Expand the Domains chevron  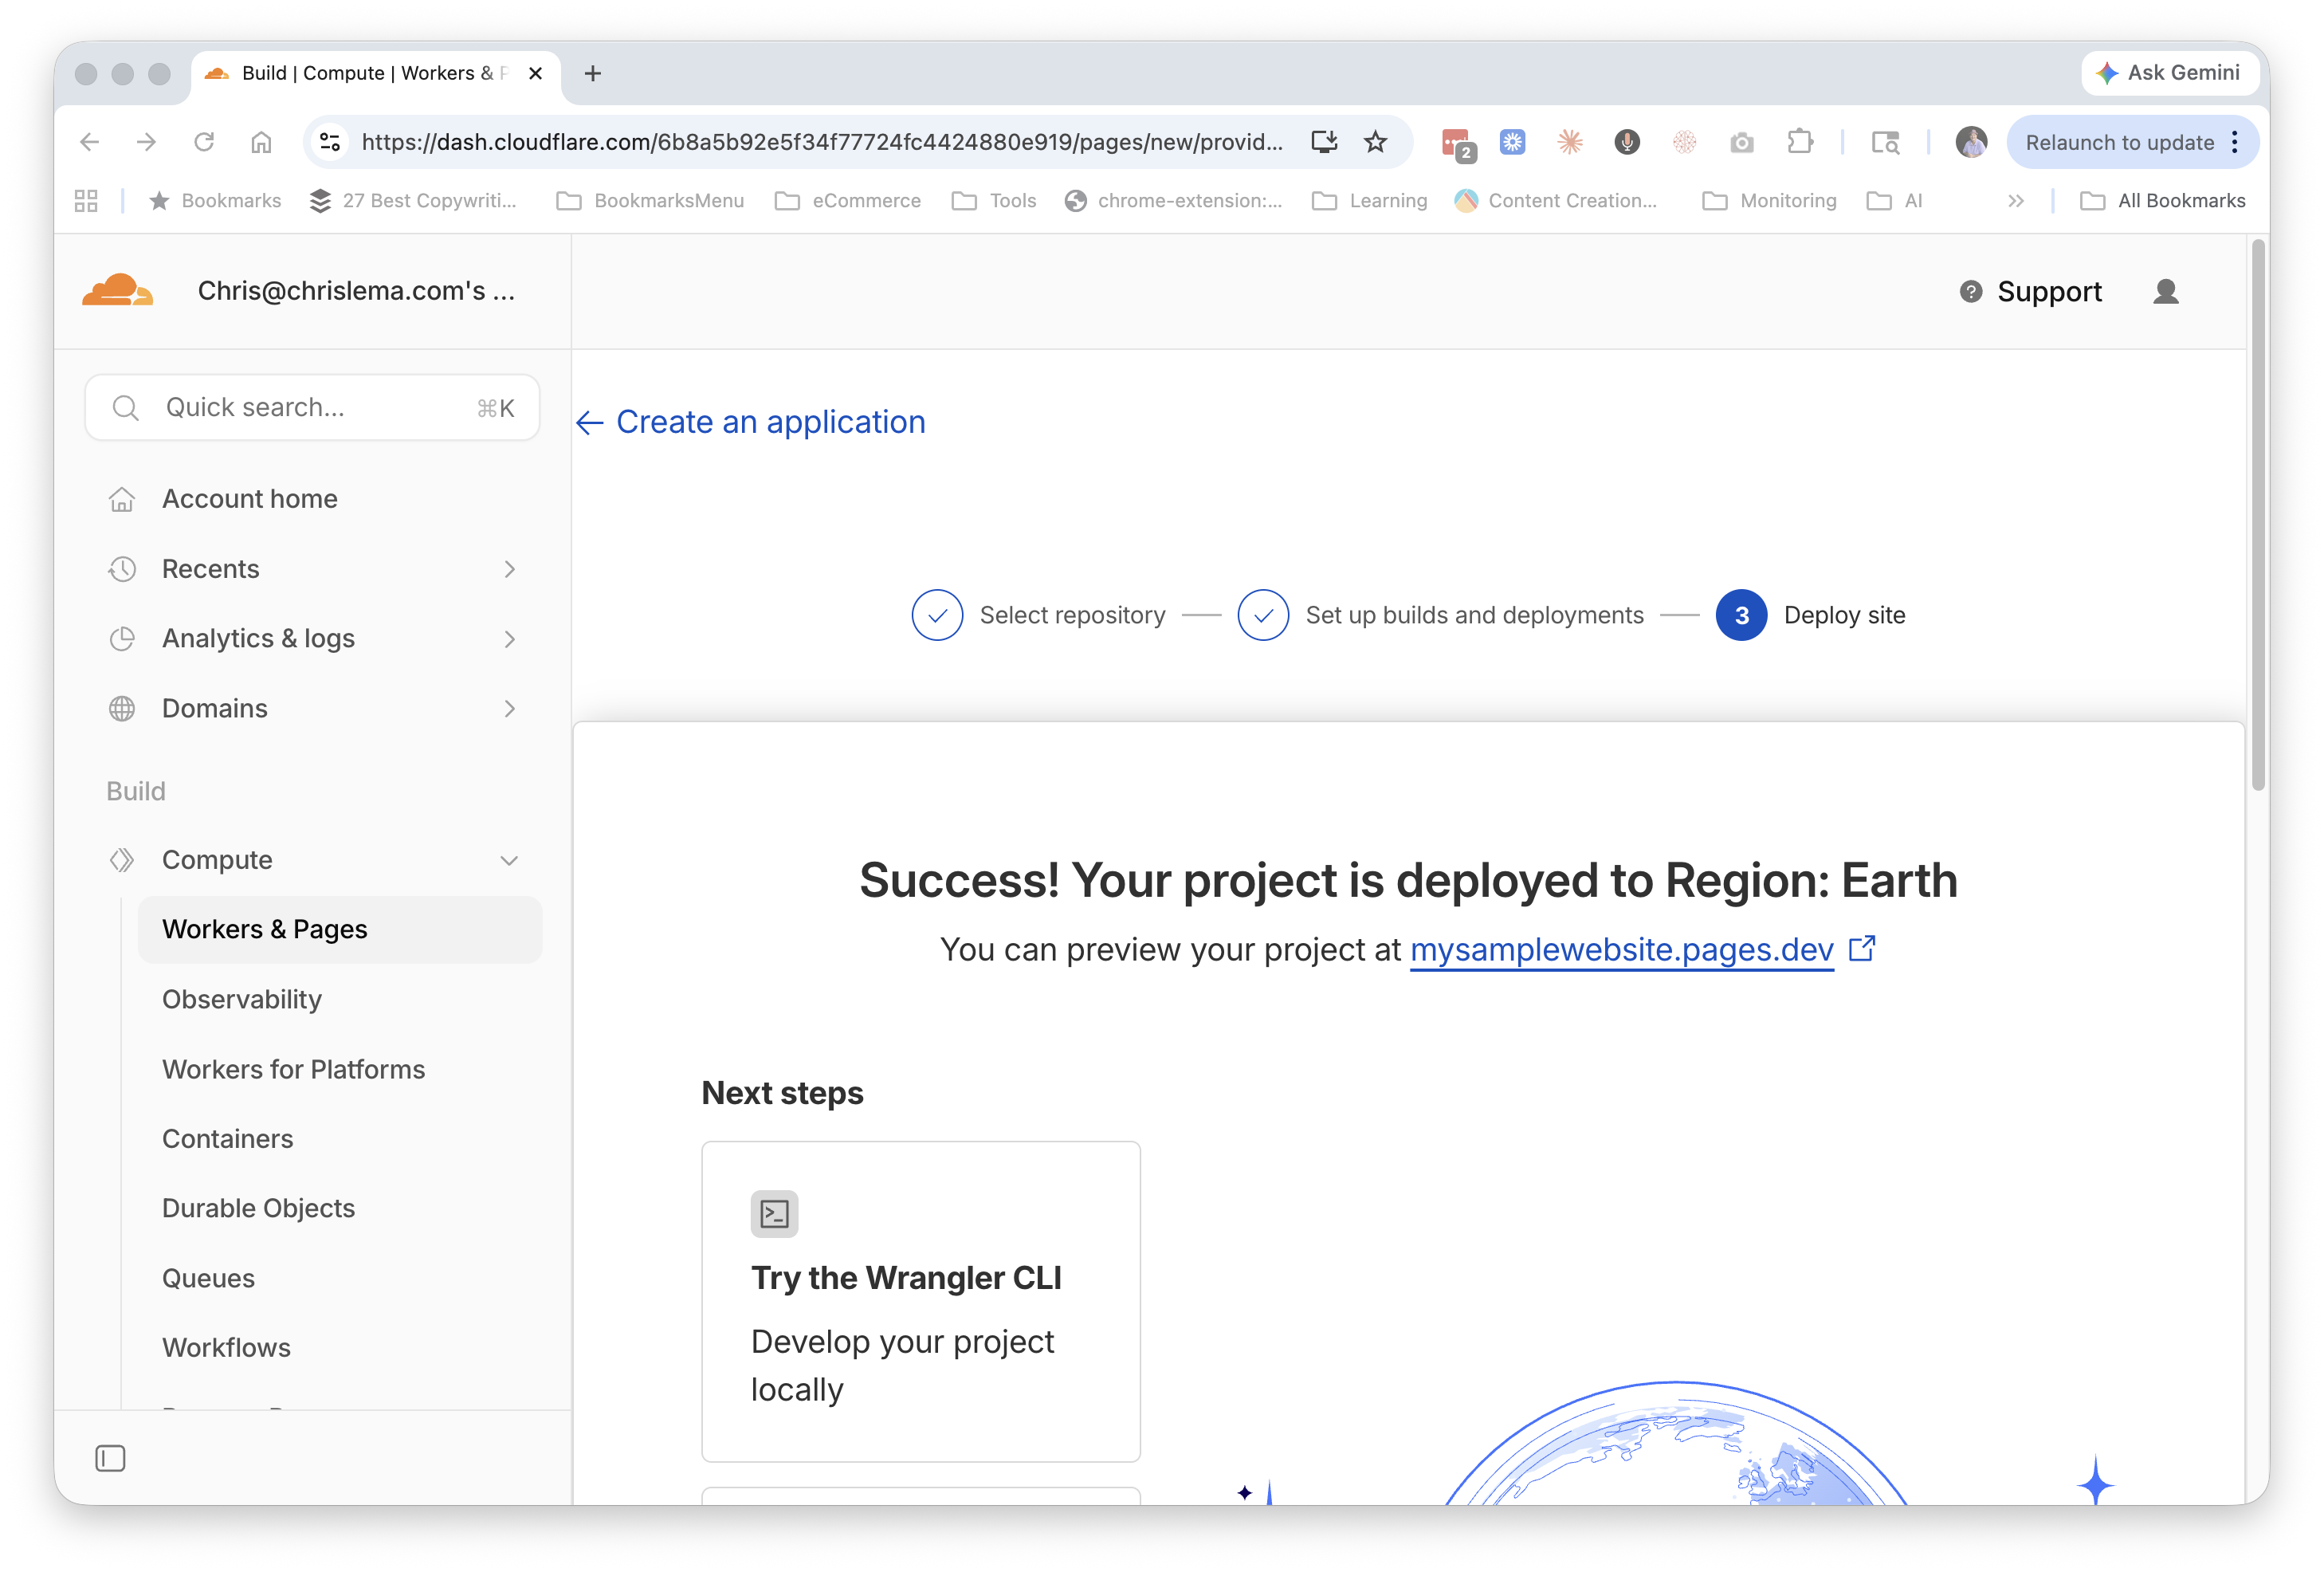[509, 709]
